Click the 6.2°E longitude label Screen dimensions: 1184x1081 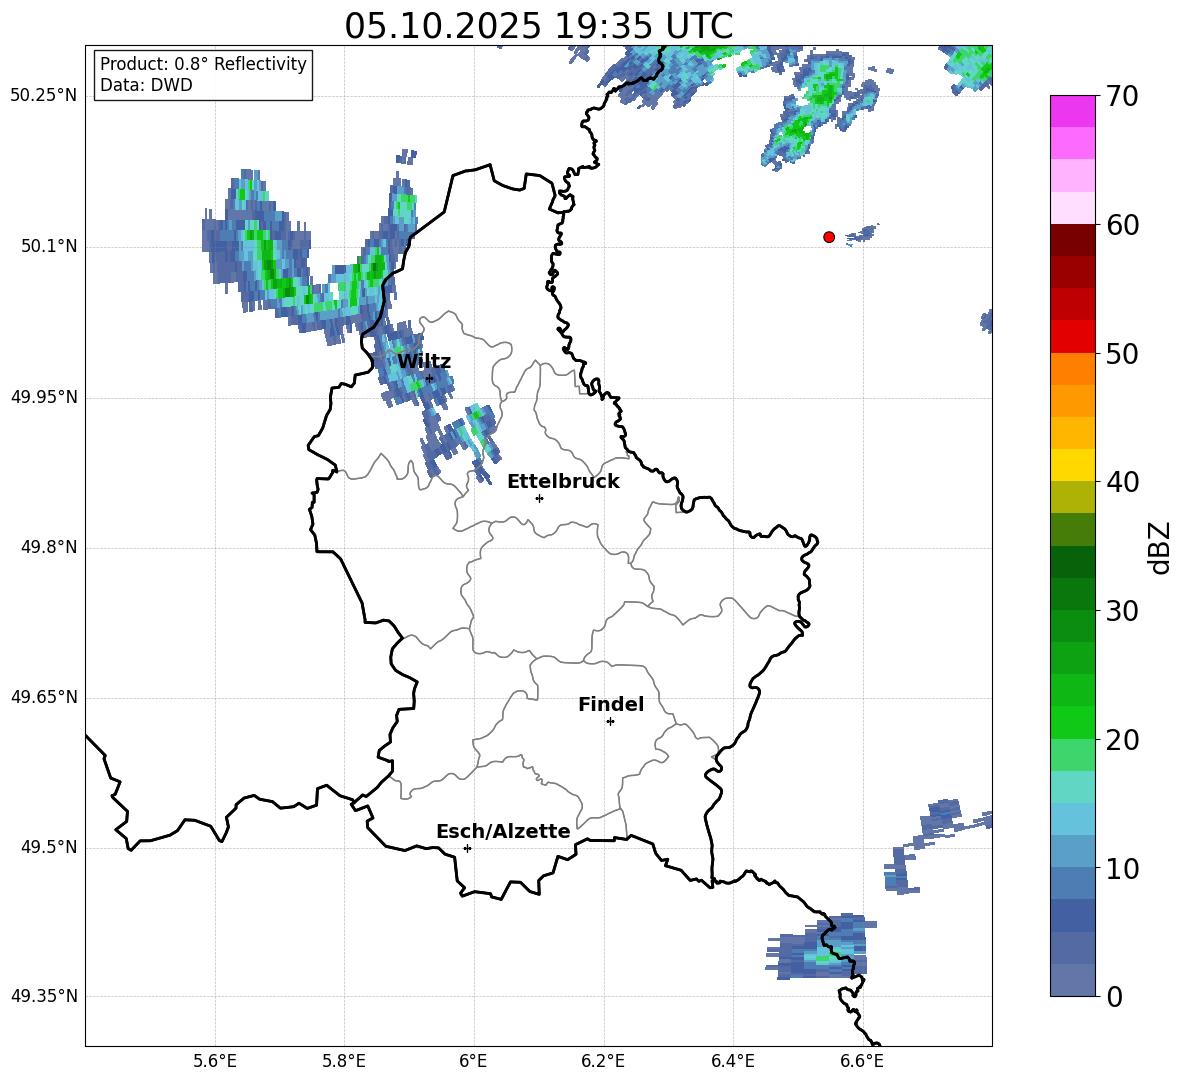click(603, 1061)
